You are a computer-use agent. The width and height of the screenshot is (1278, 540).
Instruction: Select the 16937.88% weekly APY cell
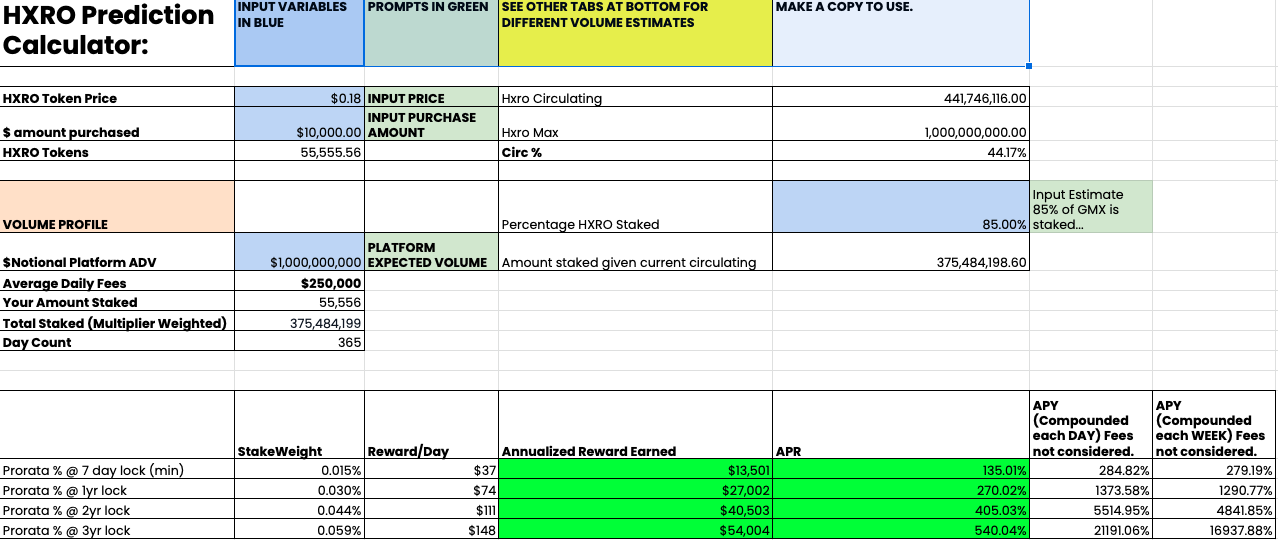(x=1215, y=530)
